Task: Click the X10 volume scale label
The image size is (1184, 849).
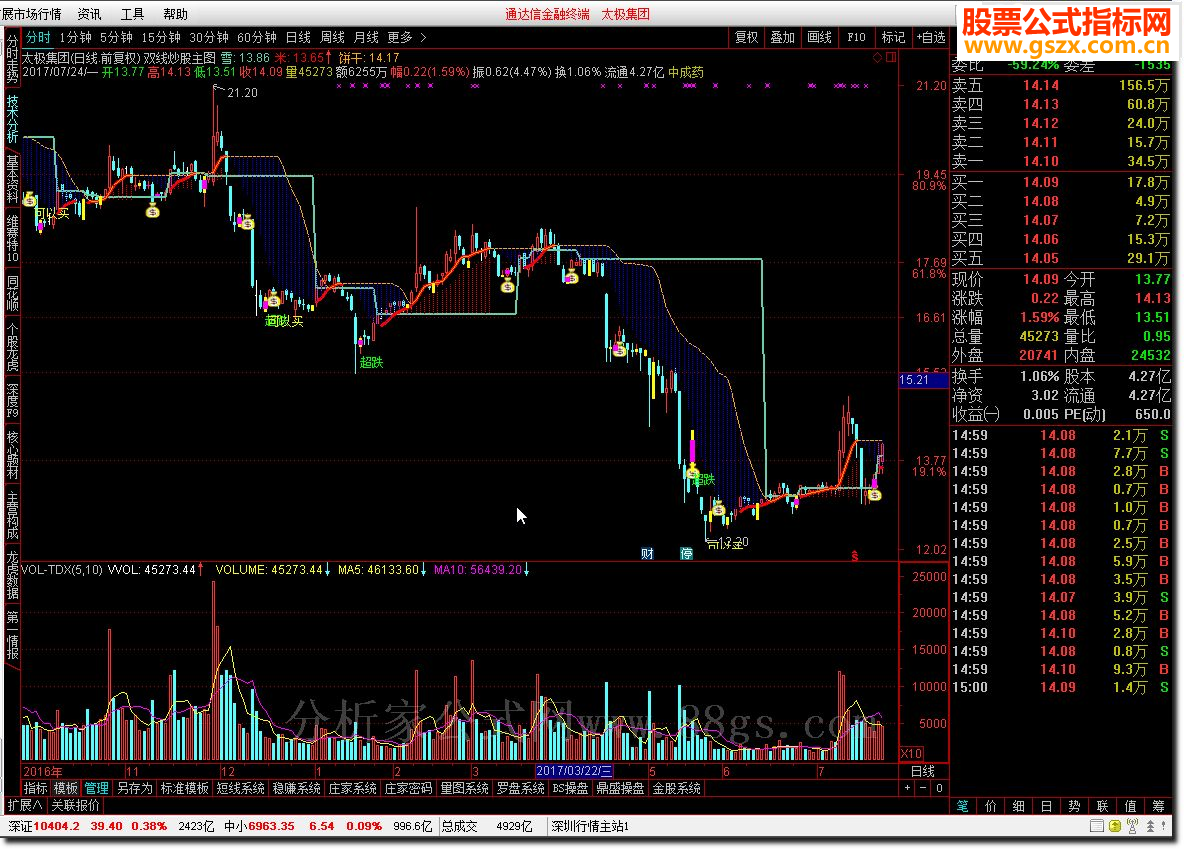Action: [911, 753]
